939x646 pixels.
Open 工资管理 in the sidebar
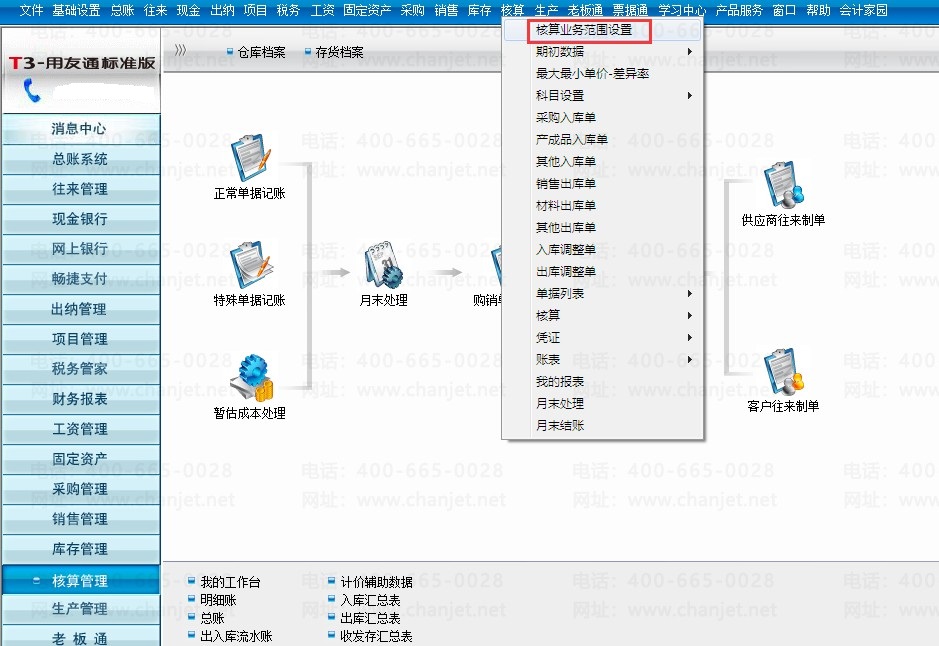pos(81,429)
